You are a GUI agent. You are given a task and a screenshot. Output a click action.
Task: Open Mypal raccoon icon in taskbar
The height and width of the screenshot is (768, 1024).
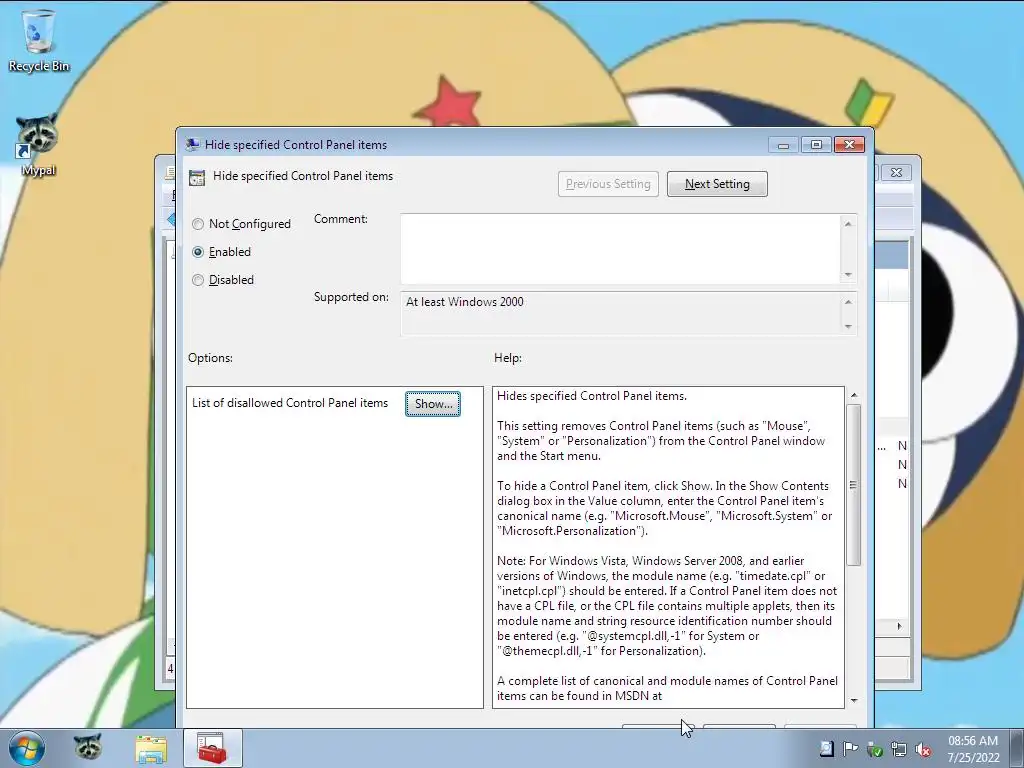(88, 748)
